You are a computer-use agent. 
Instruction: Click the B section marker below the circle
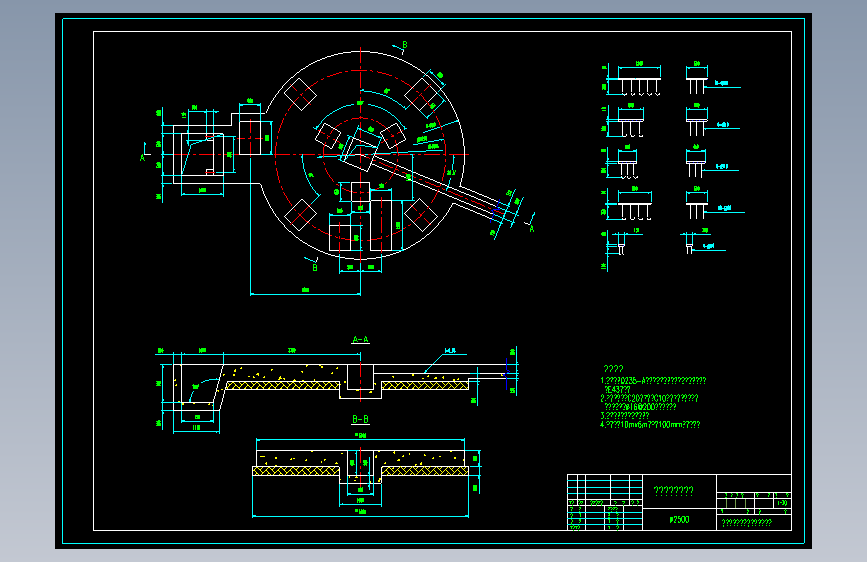click(315, 268)
